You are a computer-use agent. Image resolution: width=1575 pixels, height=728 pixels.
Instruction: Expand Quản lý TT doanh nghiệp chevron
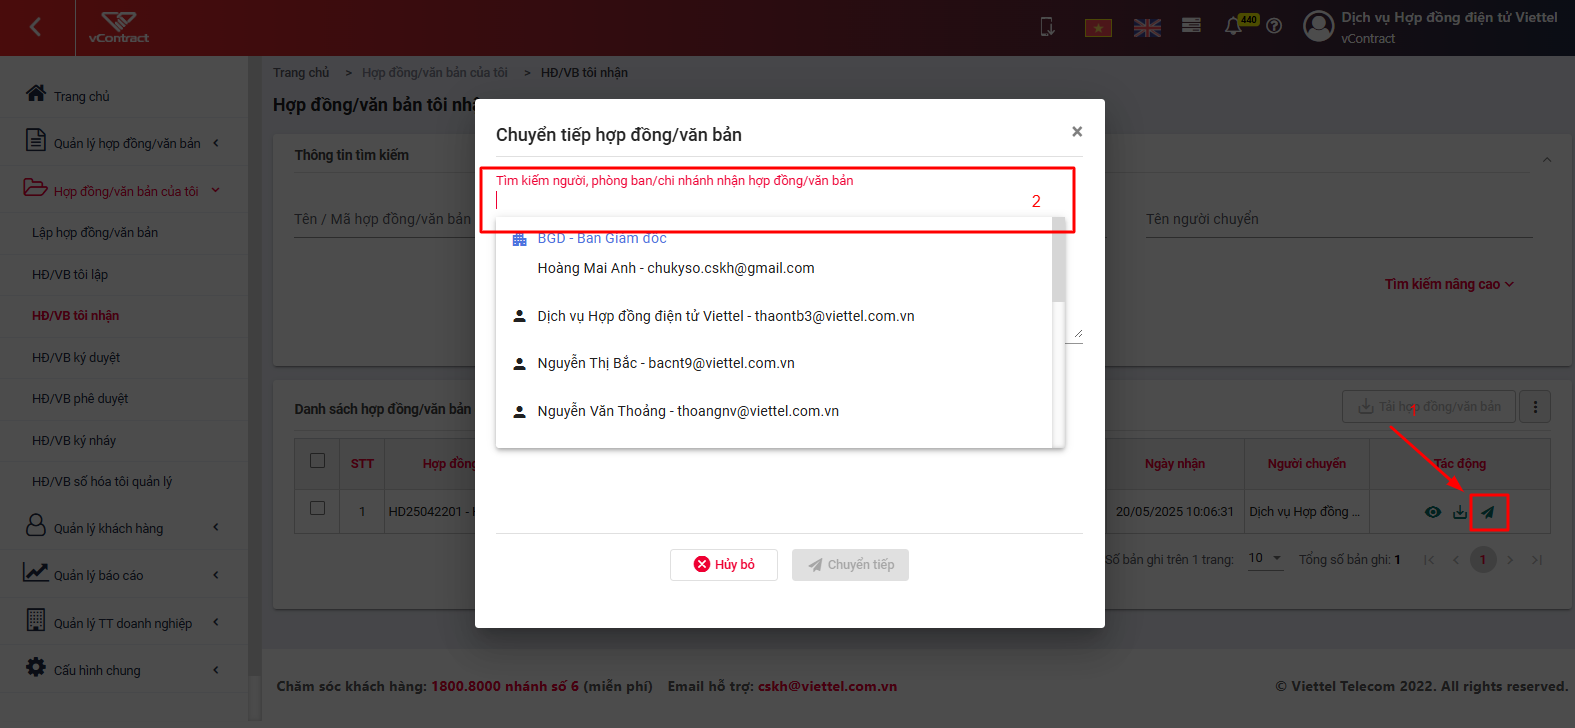click(x=215, y=622)
